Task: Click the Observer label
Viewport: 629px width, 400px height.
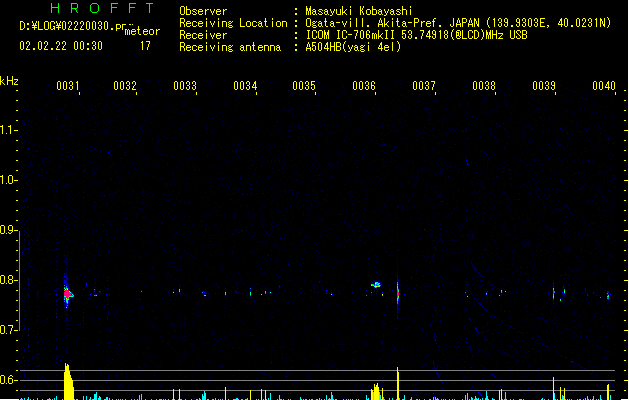Action: (x=203, y=11)
